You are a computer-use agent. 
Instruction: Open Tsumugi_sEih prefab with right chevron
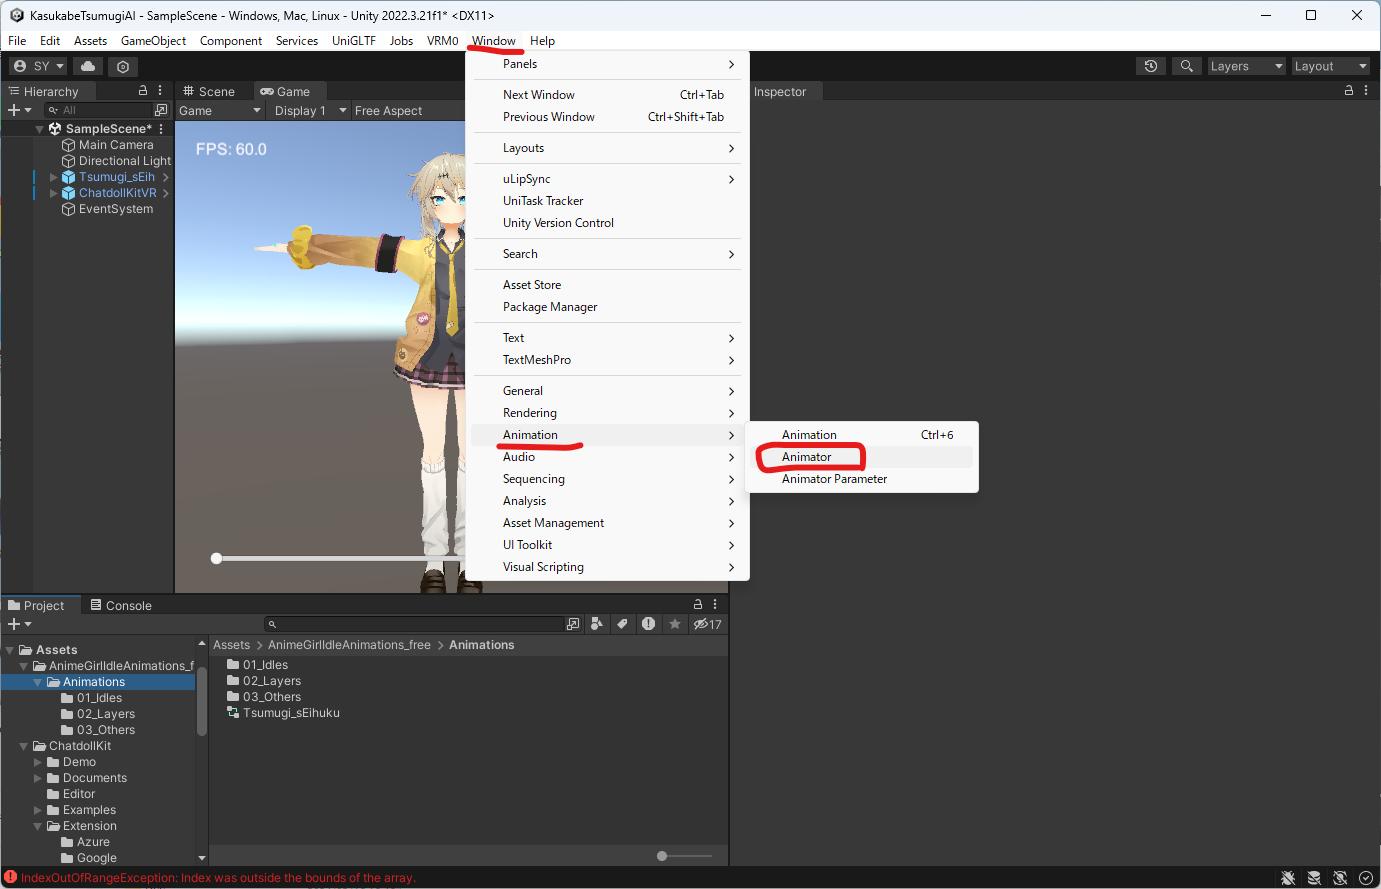pos(165,177)
